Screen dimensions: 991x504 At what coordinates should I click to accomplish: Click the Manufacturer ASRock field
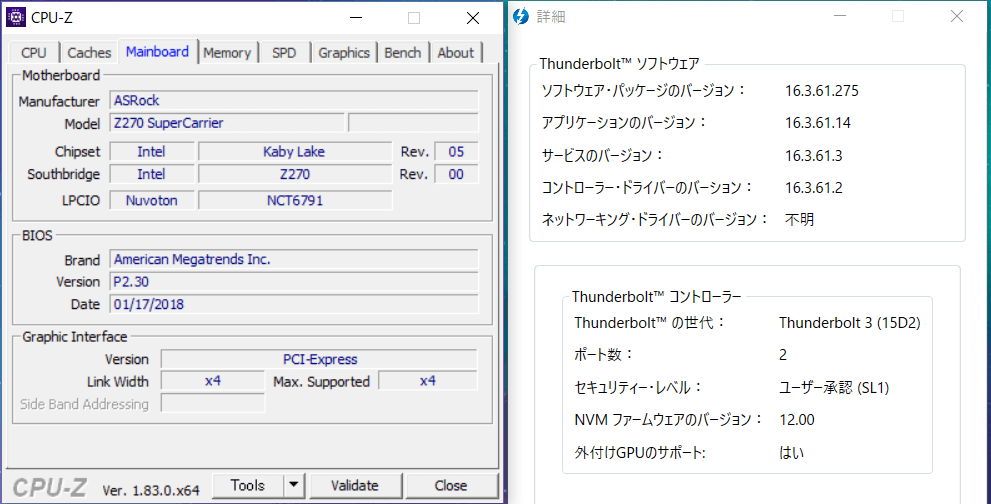tap(293, 101)
